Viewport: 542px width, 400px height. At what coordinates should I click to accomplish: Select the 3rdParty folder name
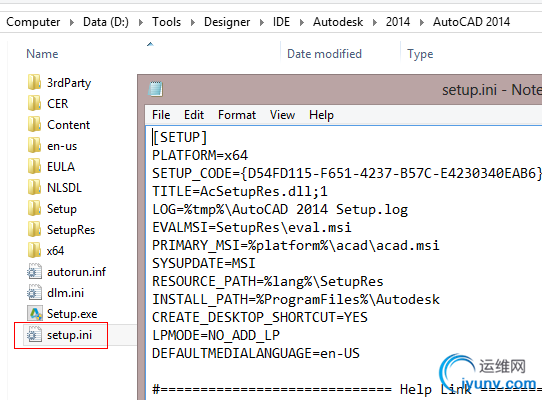[x=69, y=83]
